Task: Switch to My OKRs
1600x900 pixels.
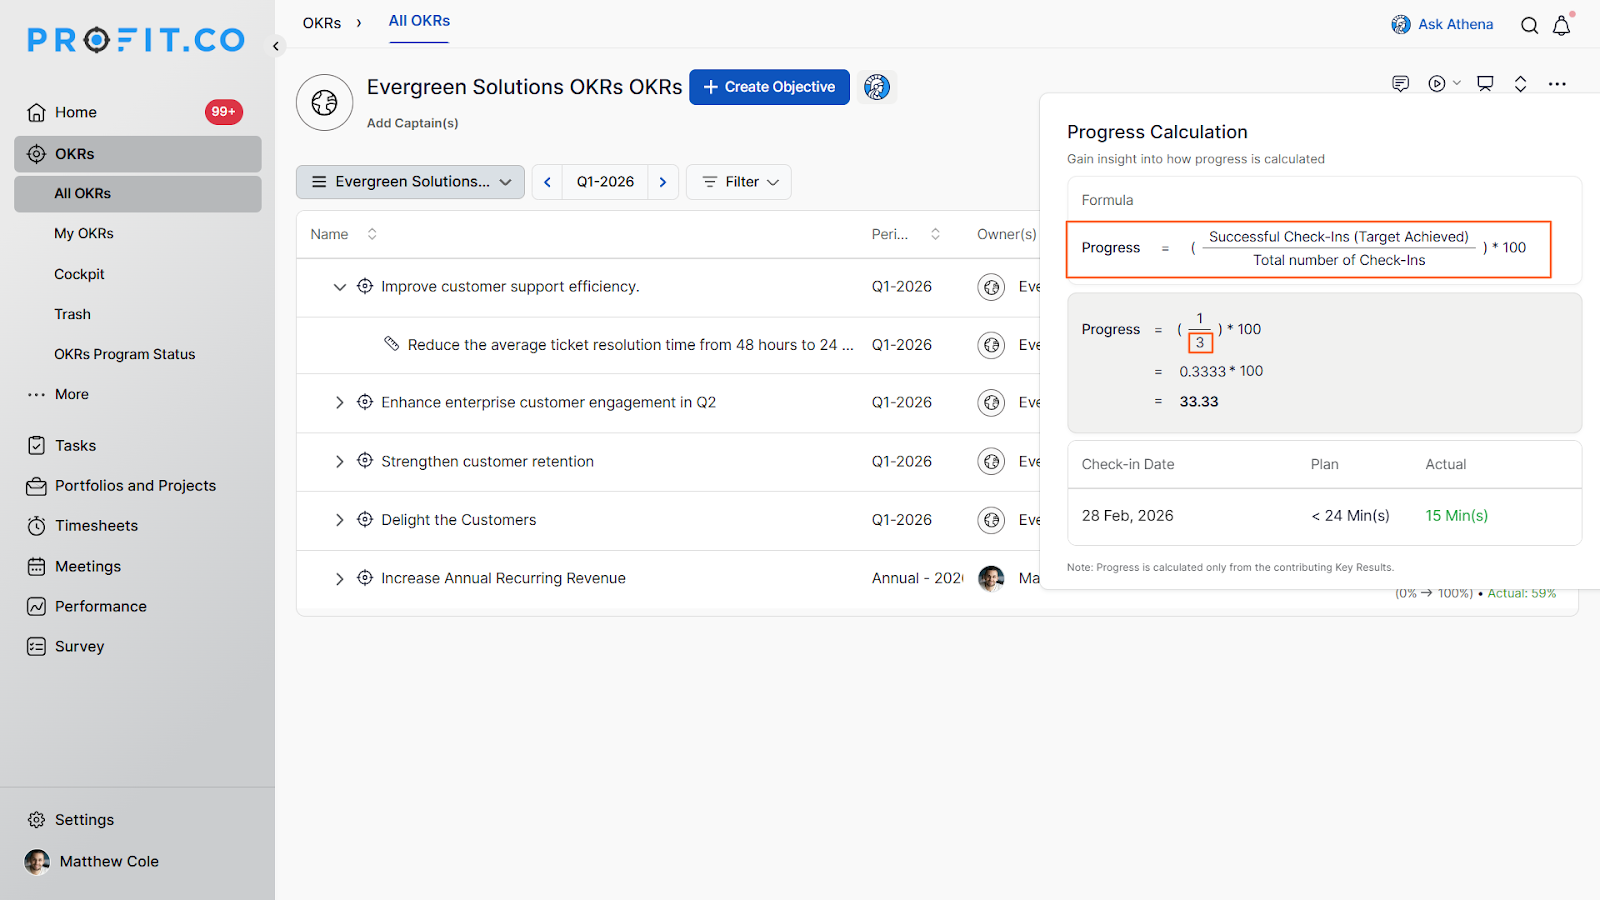Action: 84,233
